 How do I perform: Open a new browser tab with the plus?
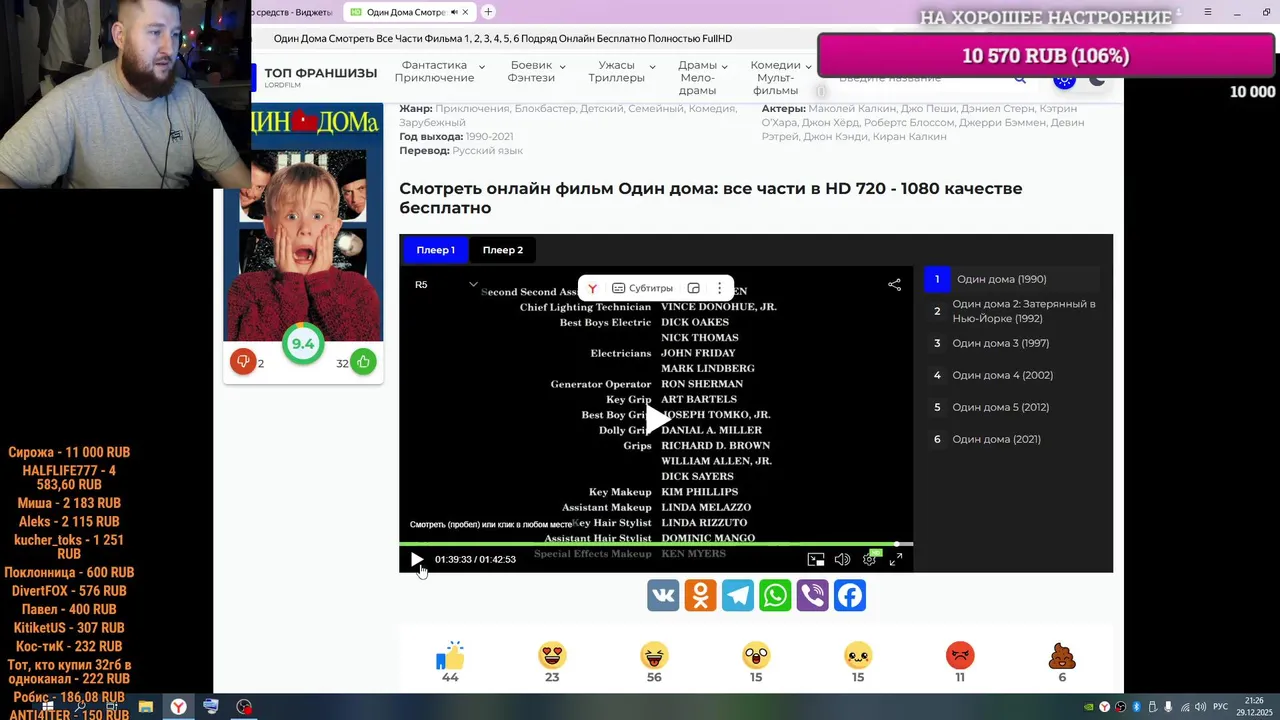click(x=488, y=12)
